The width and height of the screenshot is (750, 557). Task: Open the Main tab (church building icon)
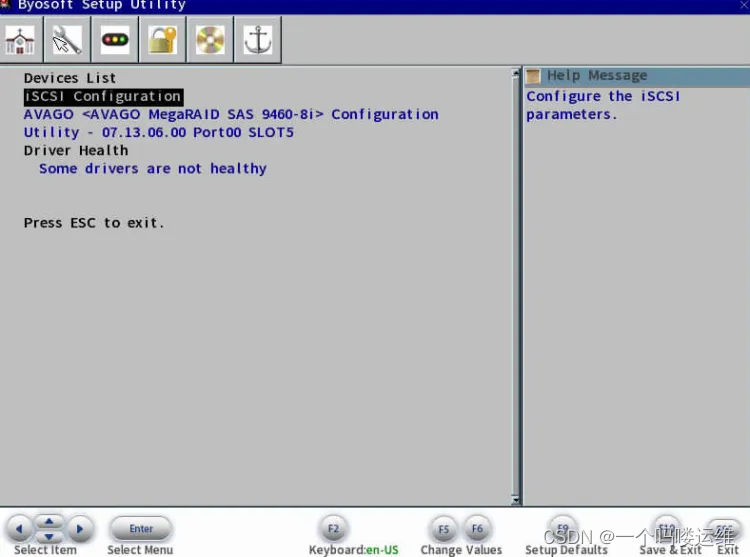[20, 40]
